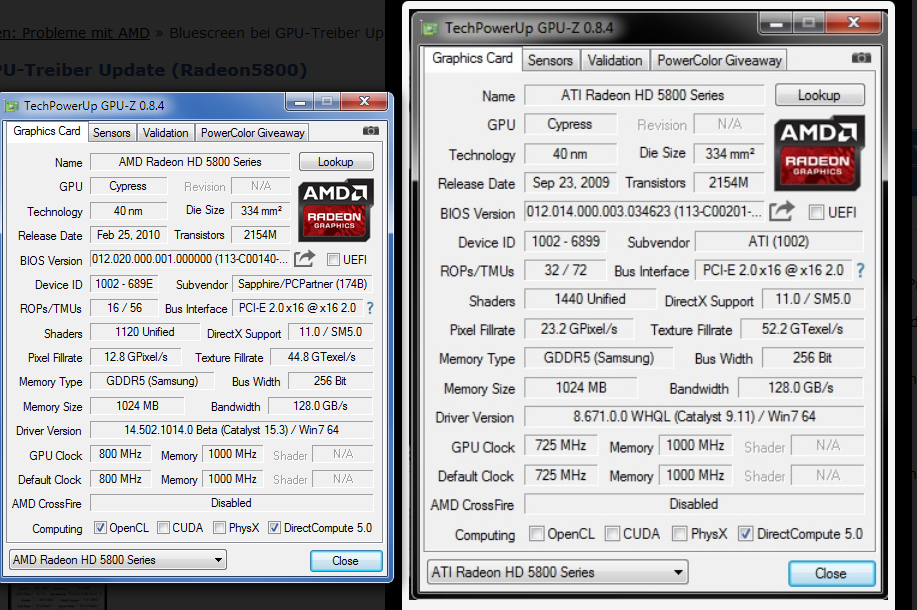Click Driver Version 14.502.1014.0 Beta field
Image resolution: width=917 pixels, height=610 pixels.
[x=232, y=430]
